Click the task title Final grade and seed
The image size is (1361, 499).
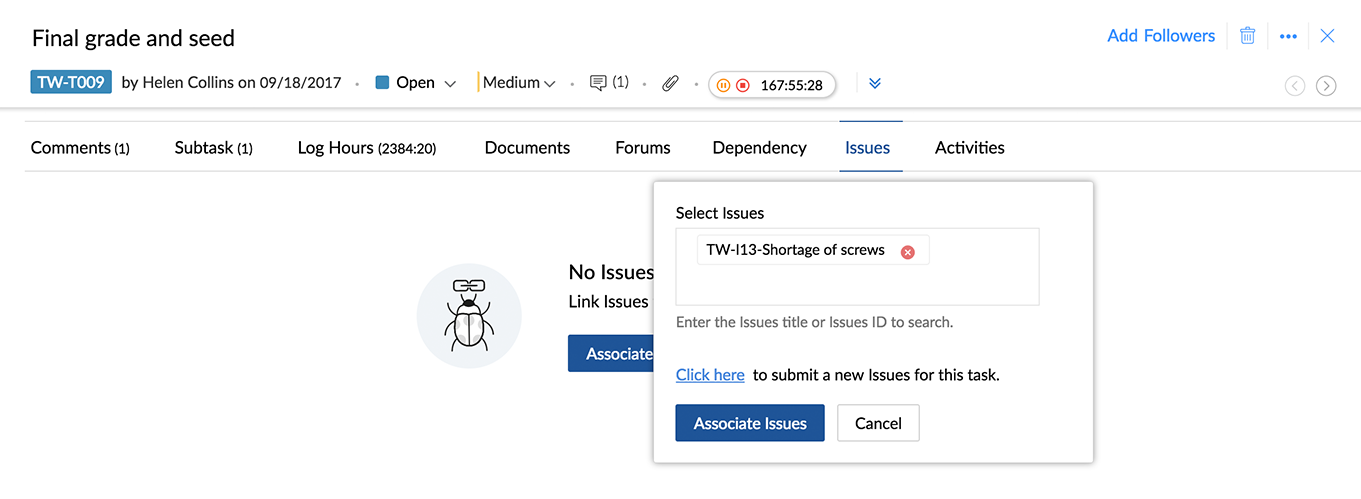133,39
